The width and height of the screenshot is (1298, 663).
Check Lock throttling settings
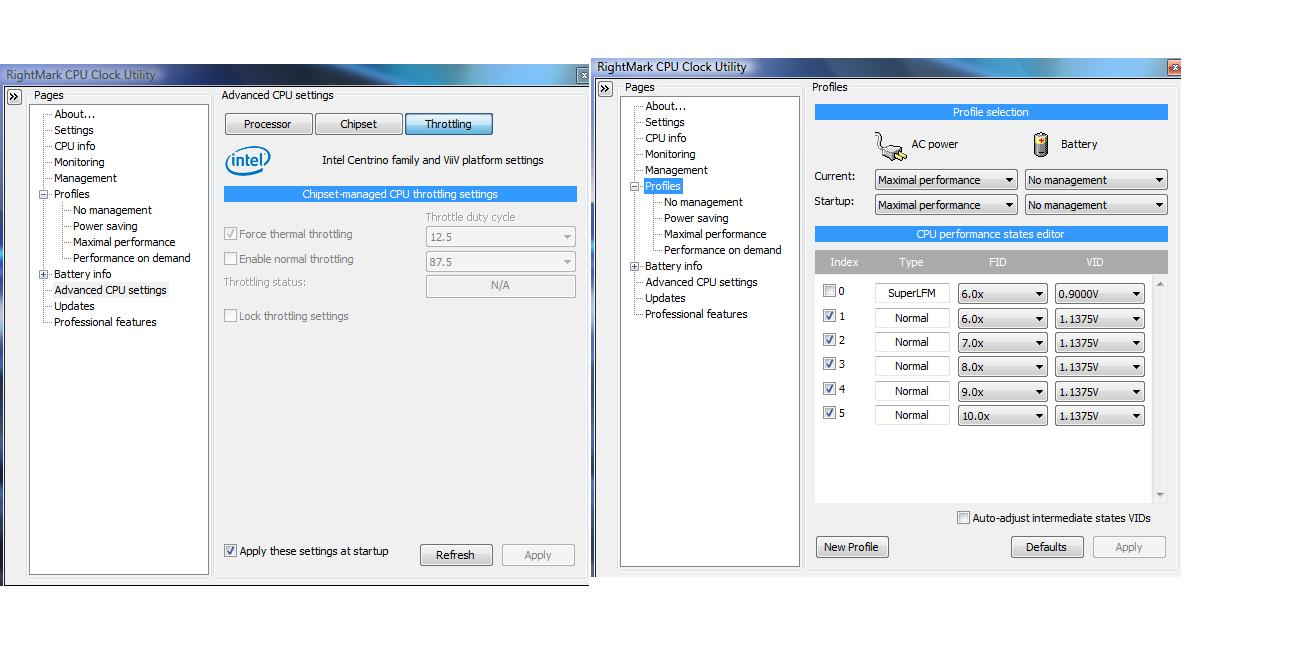[231, 316]
